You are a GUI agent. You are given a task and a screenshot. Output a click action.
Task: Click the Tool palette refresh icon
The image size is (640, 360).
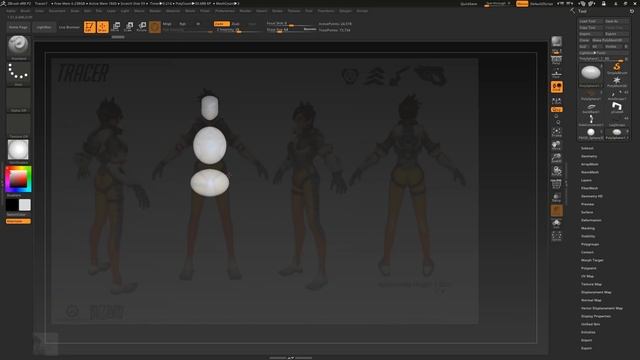(632, 11)
